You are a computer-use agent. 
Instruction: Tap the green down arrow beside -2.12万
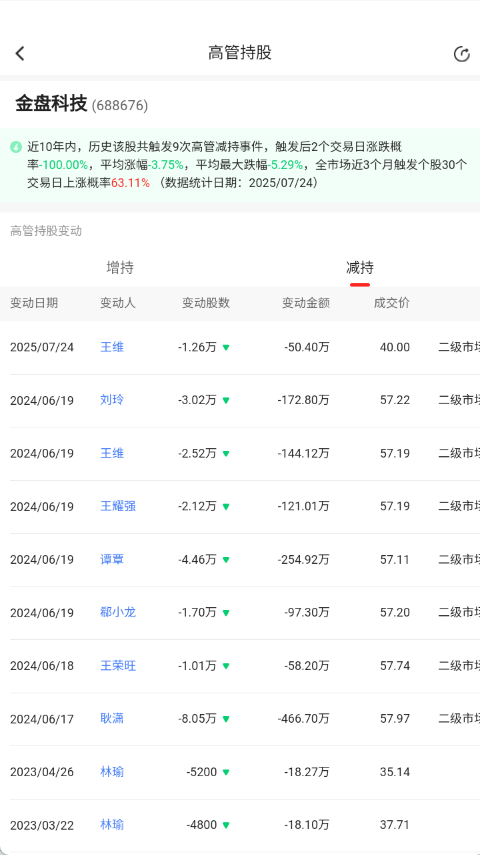pyautogui.click(x=226, y=507)
